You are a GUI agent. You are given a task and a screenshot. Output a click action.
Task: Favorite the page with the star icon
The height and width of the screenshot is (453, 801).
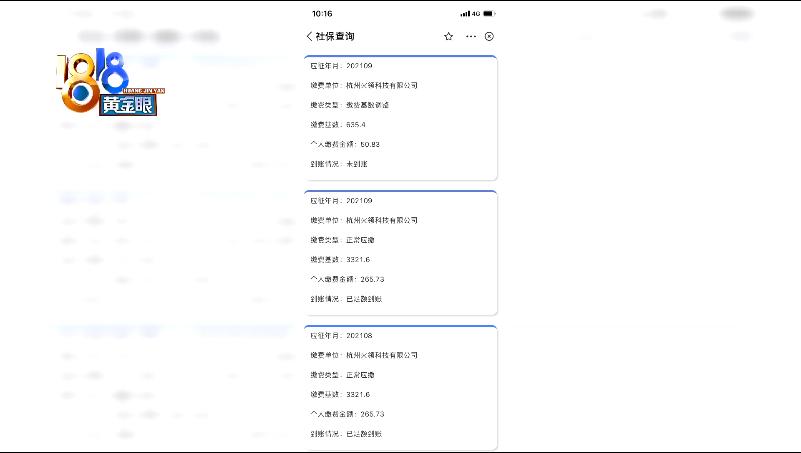point(448,36)
